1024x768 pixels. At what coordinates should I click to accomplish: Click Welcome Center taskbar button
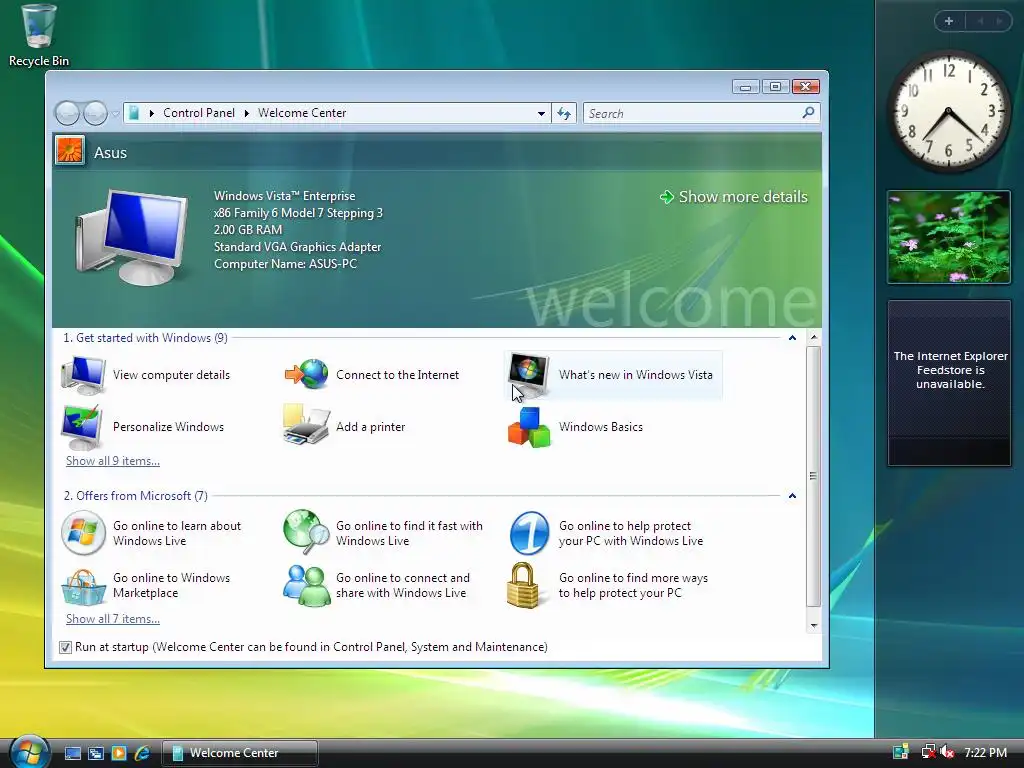tap(240, 753)
